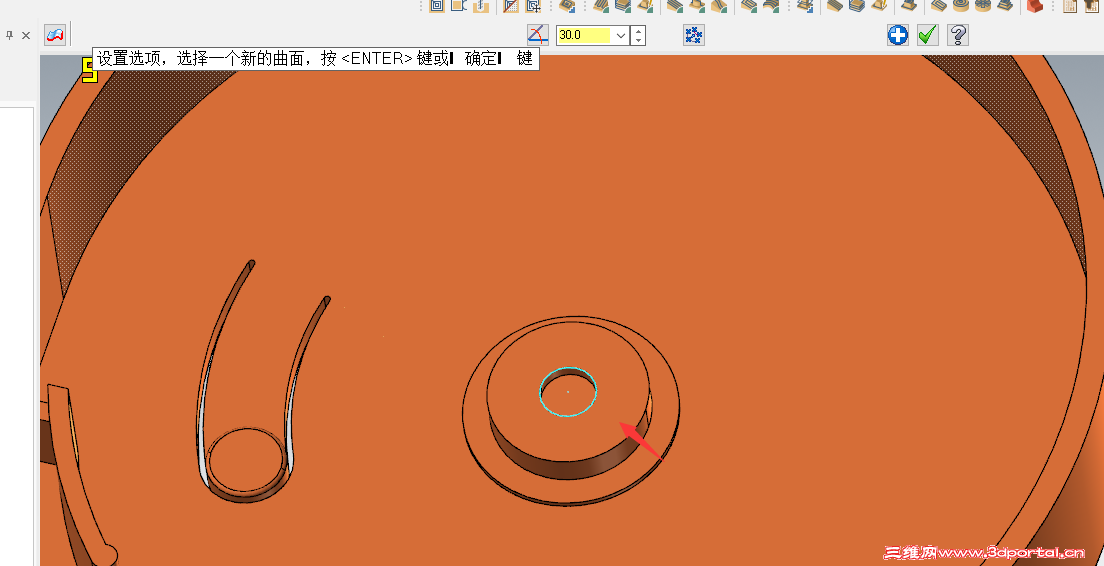
Task: Click the 30.0 angle input field
Action: pyautogui.click(x=584, y=35)
